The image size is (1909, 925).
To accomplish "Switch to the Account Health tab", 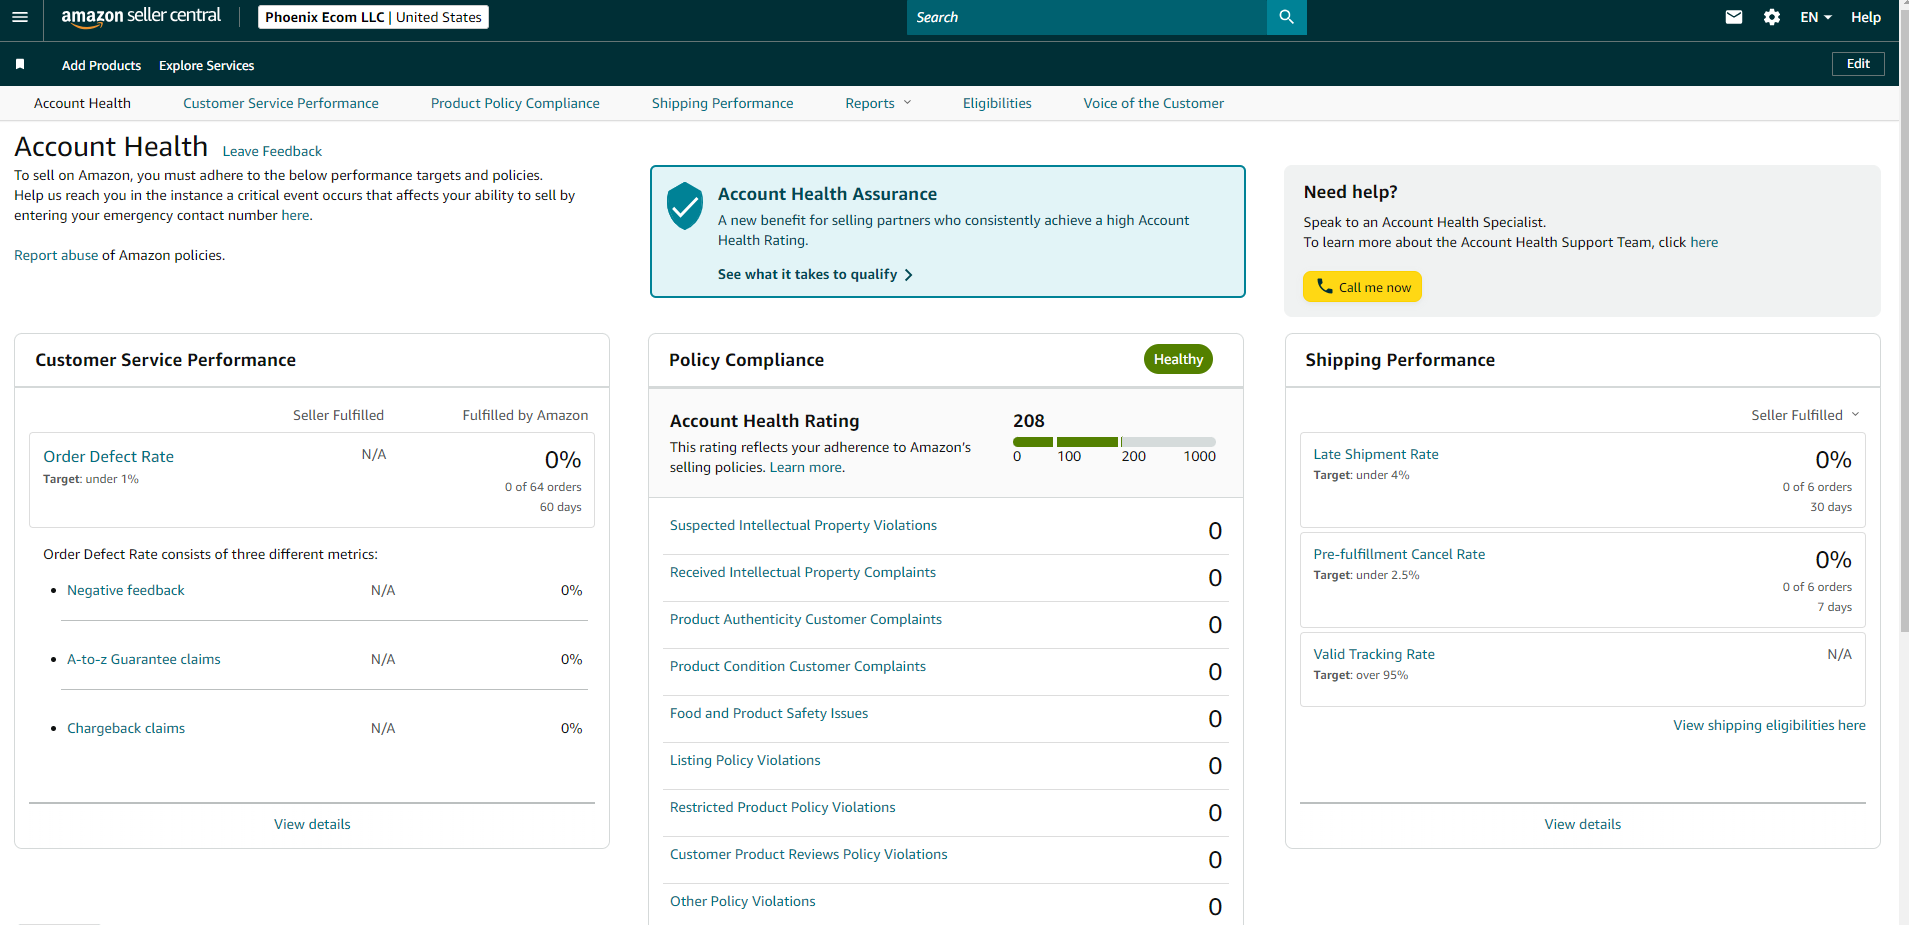I will click(82, 103).
